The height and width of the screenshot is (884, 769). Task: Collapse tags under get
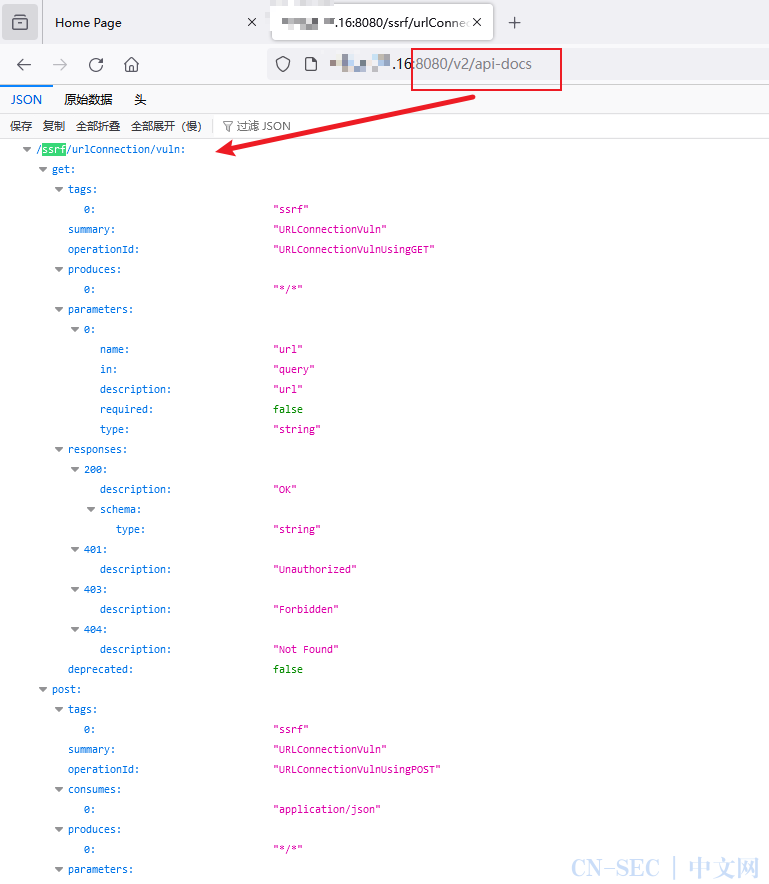[59, 189]
